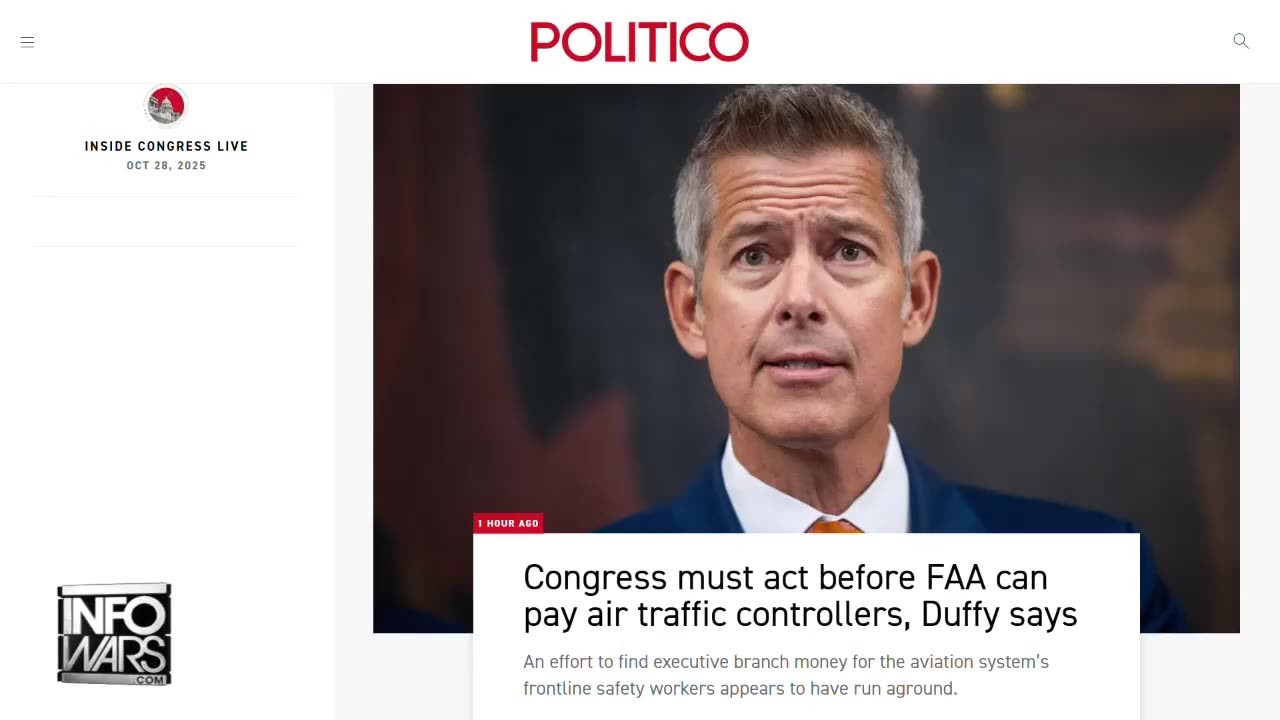Click the article summary about executive branch money
The height and width of the screenshot is (720, 1280).
(786, 675)
